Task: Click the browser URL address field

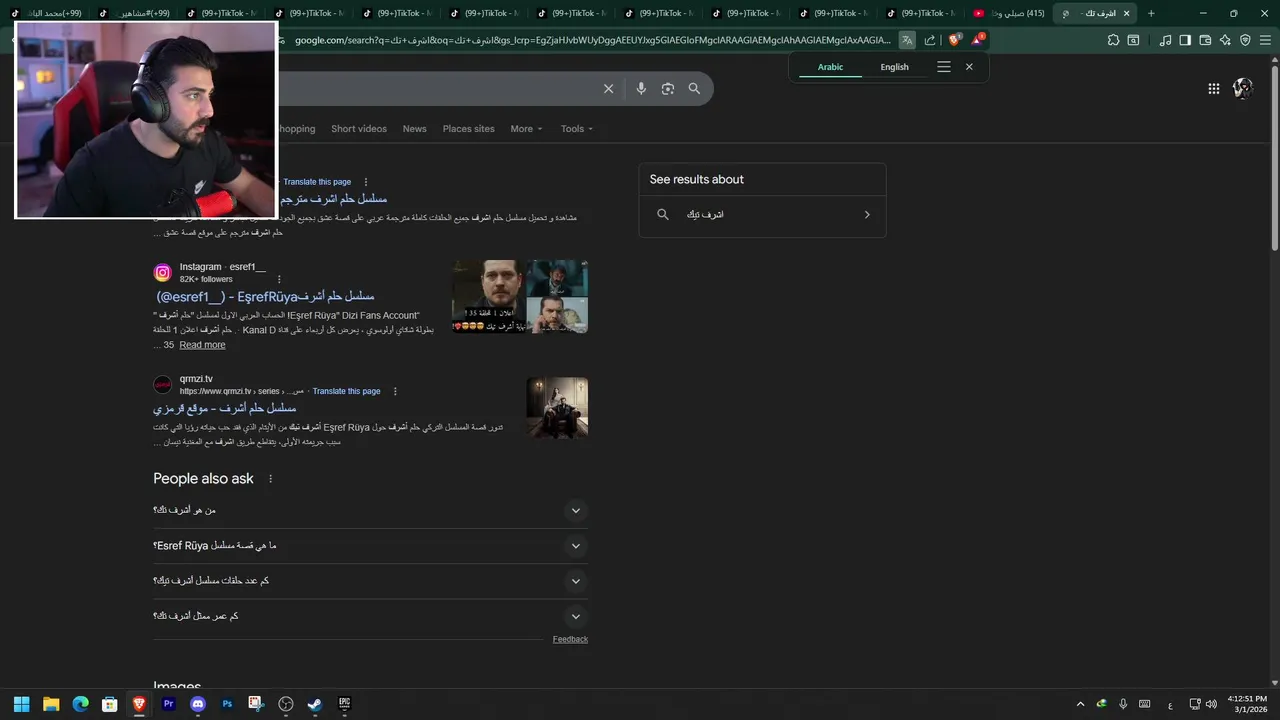Action: click(592, 40)
